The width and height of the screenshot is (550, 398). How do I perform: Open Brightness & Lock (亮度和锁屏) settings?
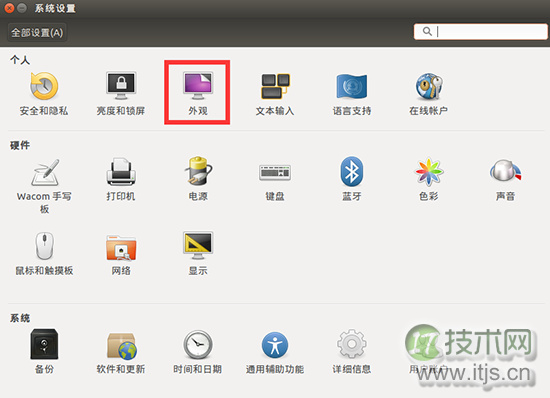pyautogui.click(x=121, y=93)
